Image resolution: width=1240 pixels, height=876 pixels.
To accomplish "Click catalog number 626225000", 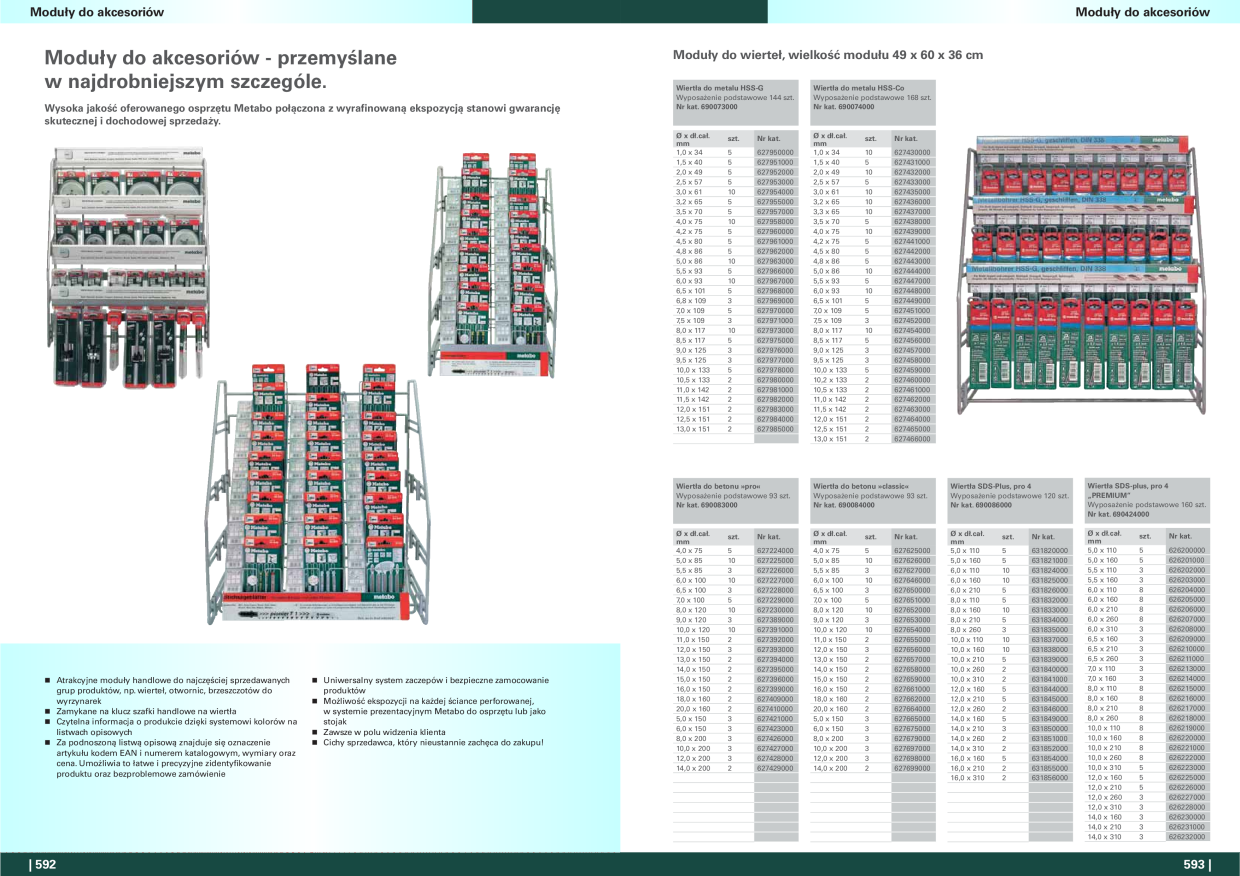I will pyautogui.click(x=1187, y=777).
